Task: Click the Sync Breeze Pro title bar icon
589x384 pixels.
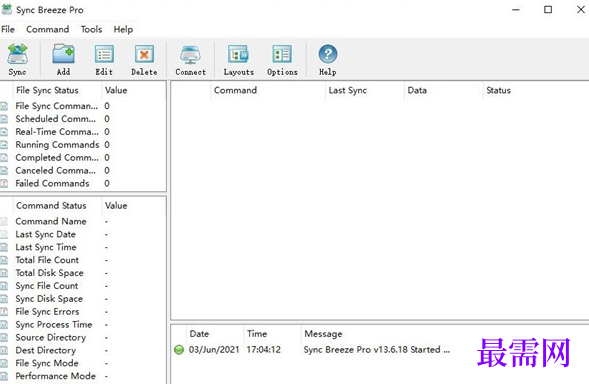Action: click(x=7, y=9)
